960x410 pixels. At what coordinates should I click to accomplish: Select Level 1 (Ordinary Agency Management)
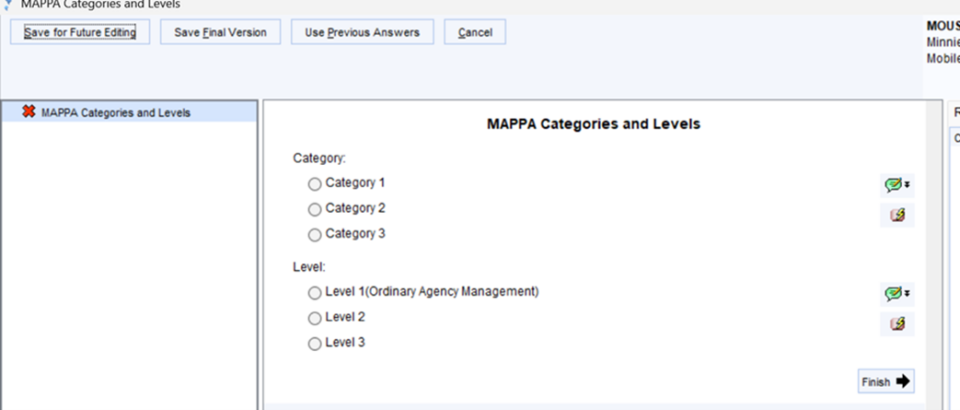(x=315, y=293)
